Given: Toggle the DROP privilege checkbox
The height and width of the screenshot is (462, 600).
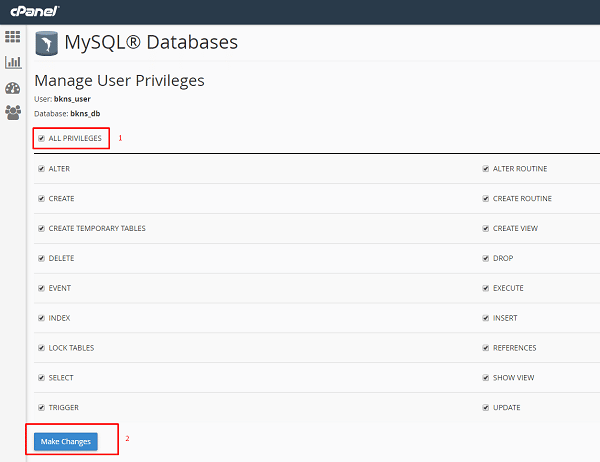Looking at the screenshot, I should point(486,258).
